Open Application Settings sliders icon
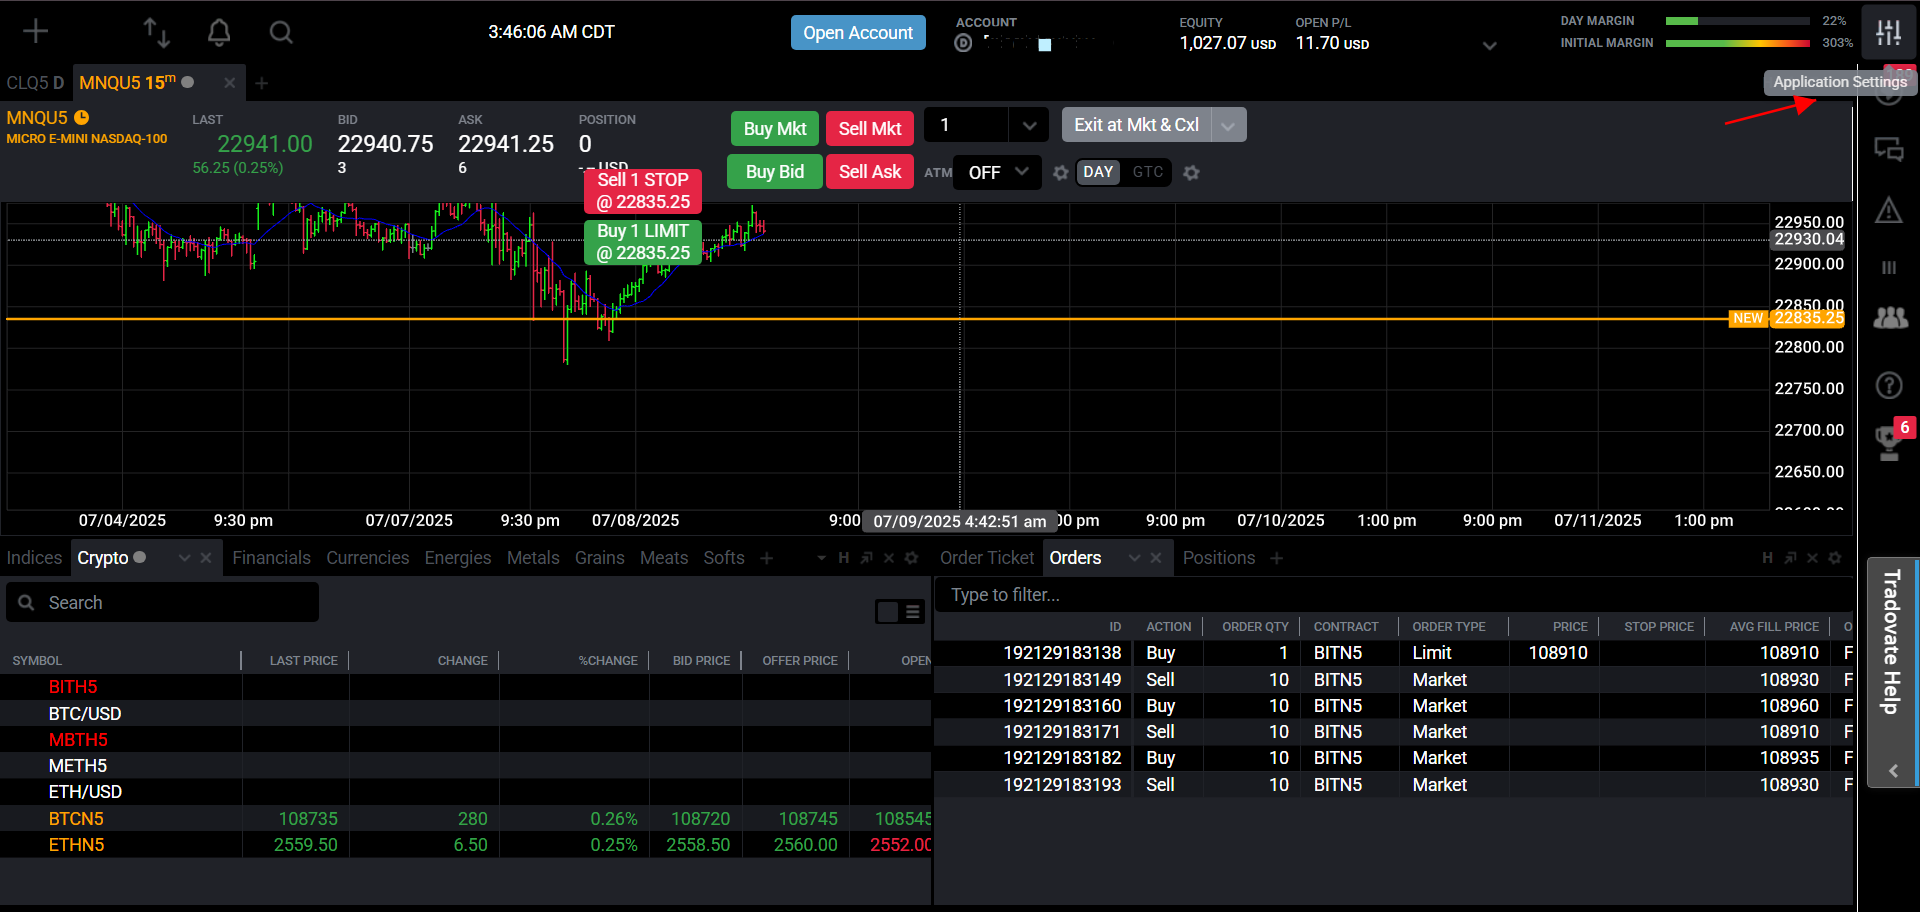 [x=1888, y=32]
